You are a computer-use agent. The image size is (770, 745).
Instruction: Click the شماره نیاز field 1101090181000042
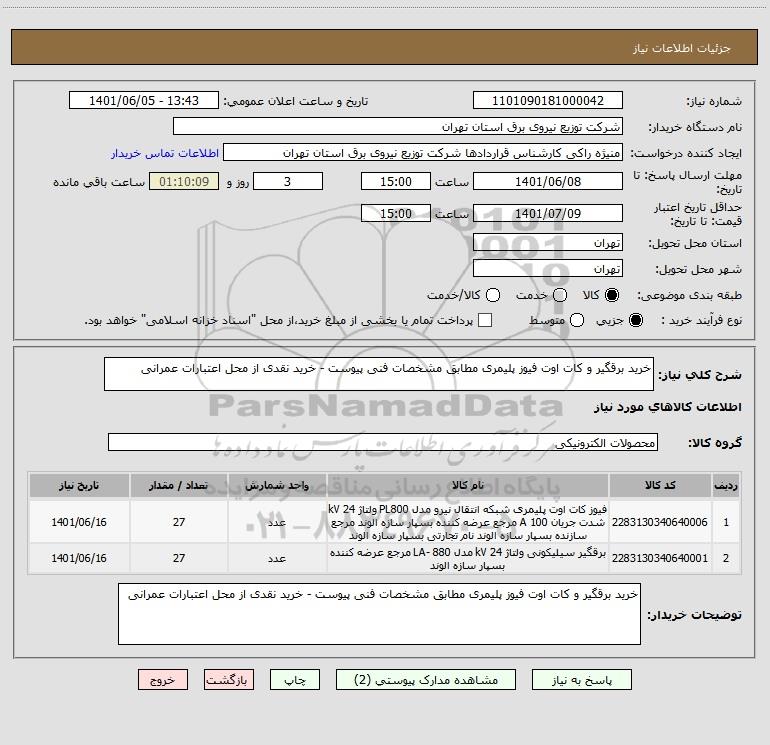[548, 100]
